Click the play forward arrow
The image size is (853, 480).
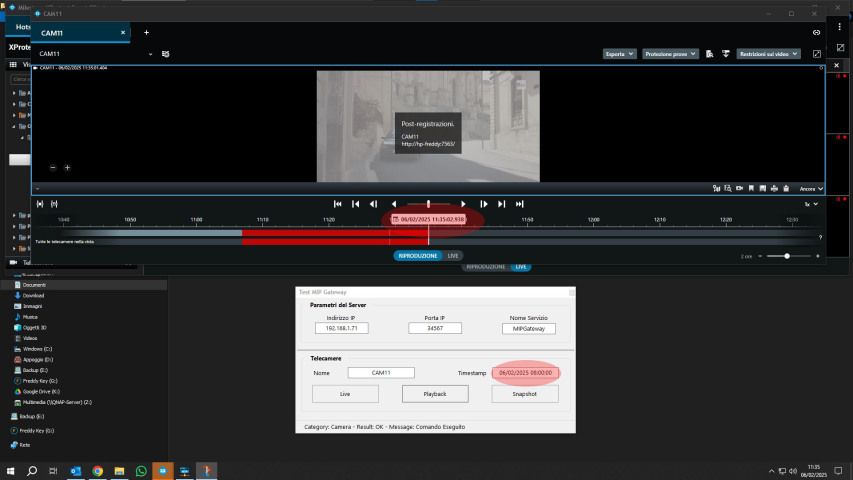pyautogui.click(x=463, y=203)
